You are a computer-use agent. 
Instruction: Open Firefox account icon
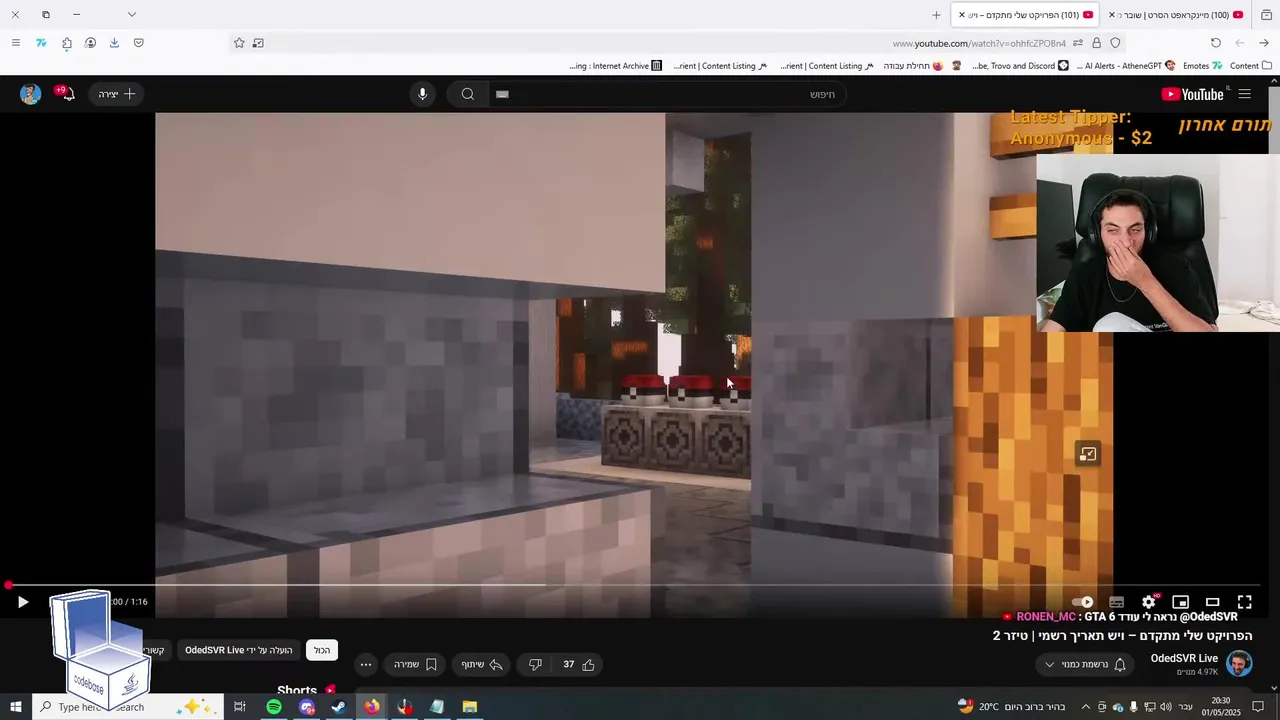[90, 43]
